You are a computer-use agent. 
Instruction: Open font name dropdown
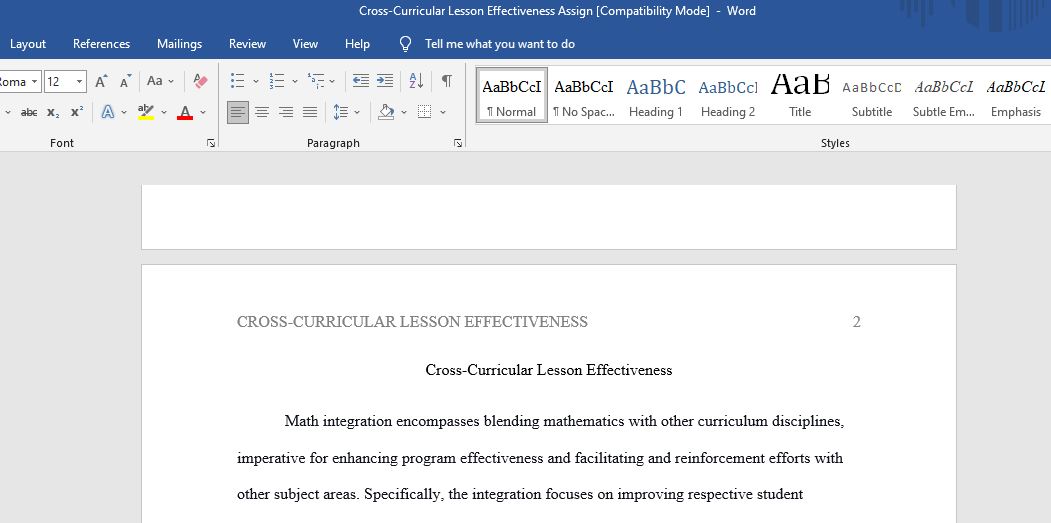coord(34,82)
